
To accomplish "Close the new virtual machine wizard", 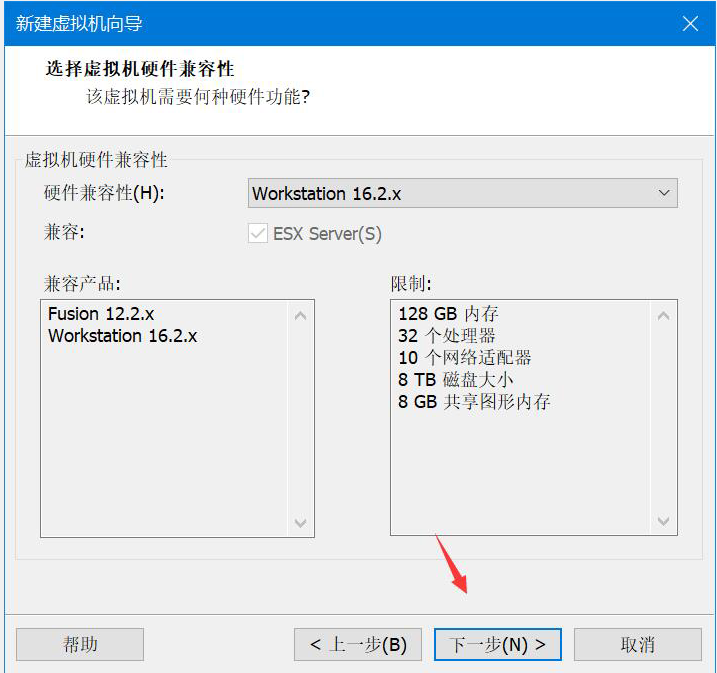I will point(690,23).
